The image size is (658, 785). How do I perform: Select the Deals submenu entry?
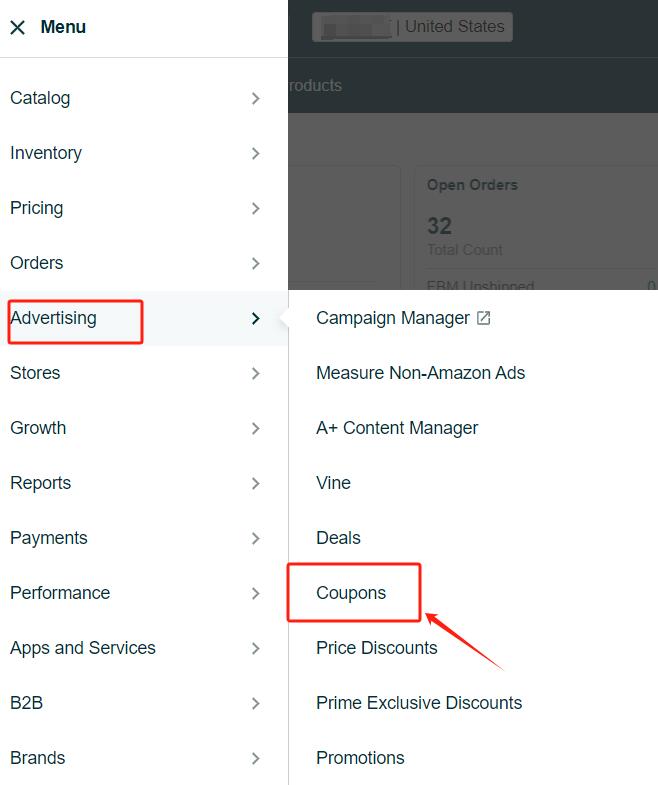point(338,538)
